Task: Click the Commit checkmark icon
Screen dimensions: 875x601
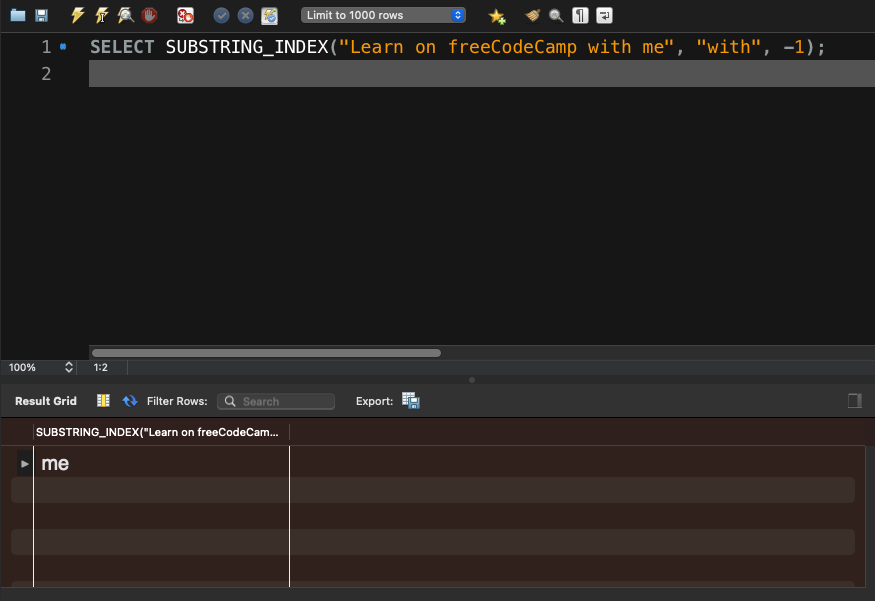Action: pyautogui.click(x=222, y=16)
